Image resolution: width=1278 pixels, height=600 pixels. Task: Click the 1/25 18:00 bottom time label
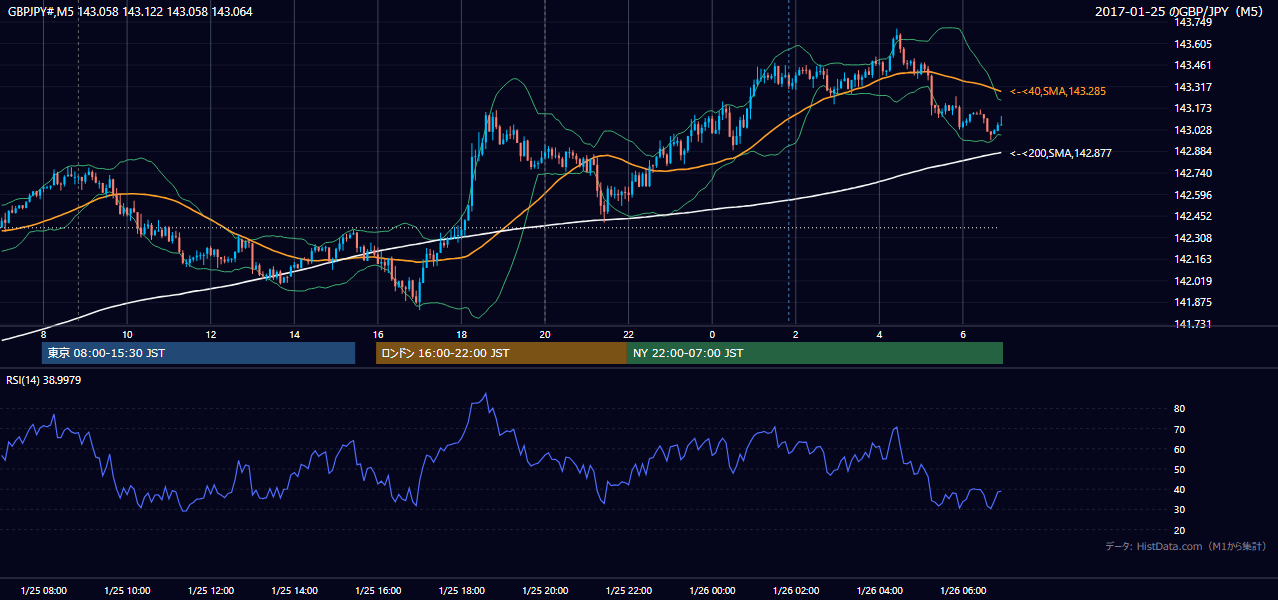click(461, 591)
